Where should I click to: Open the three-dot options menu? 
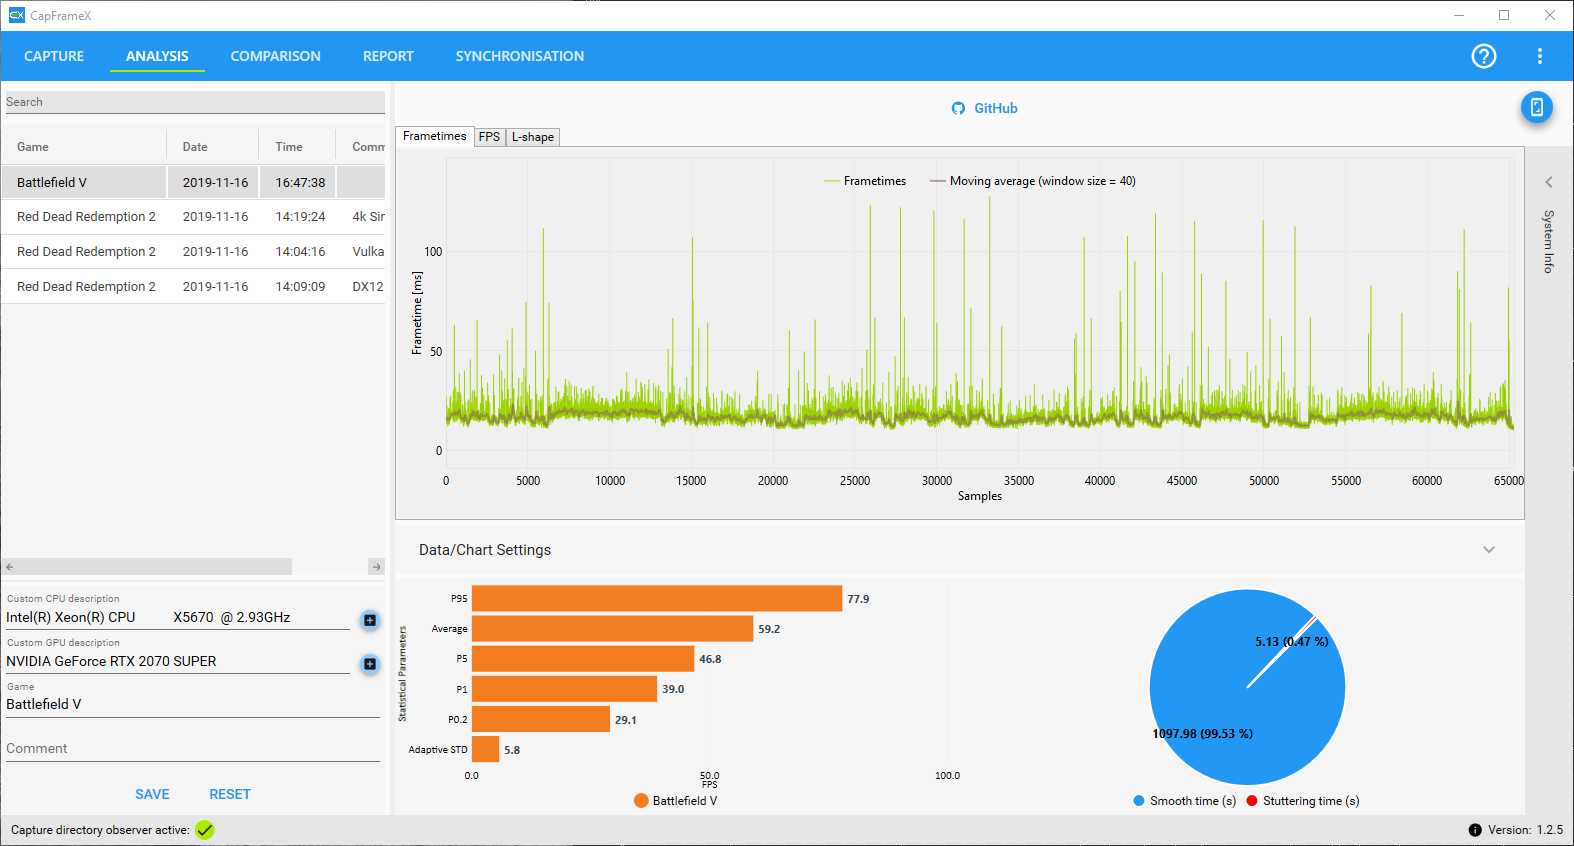[x=1540, y=56]
